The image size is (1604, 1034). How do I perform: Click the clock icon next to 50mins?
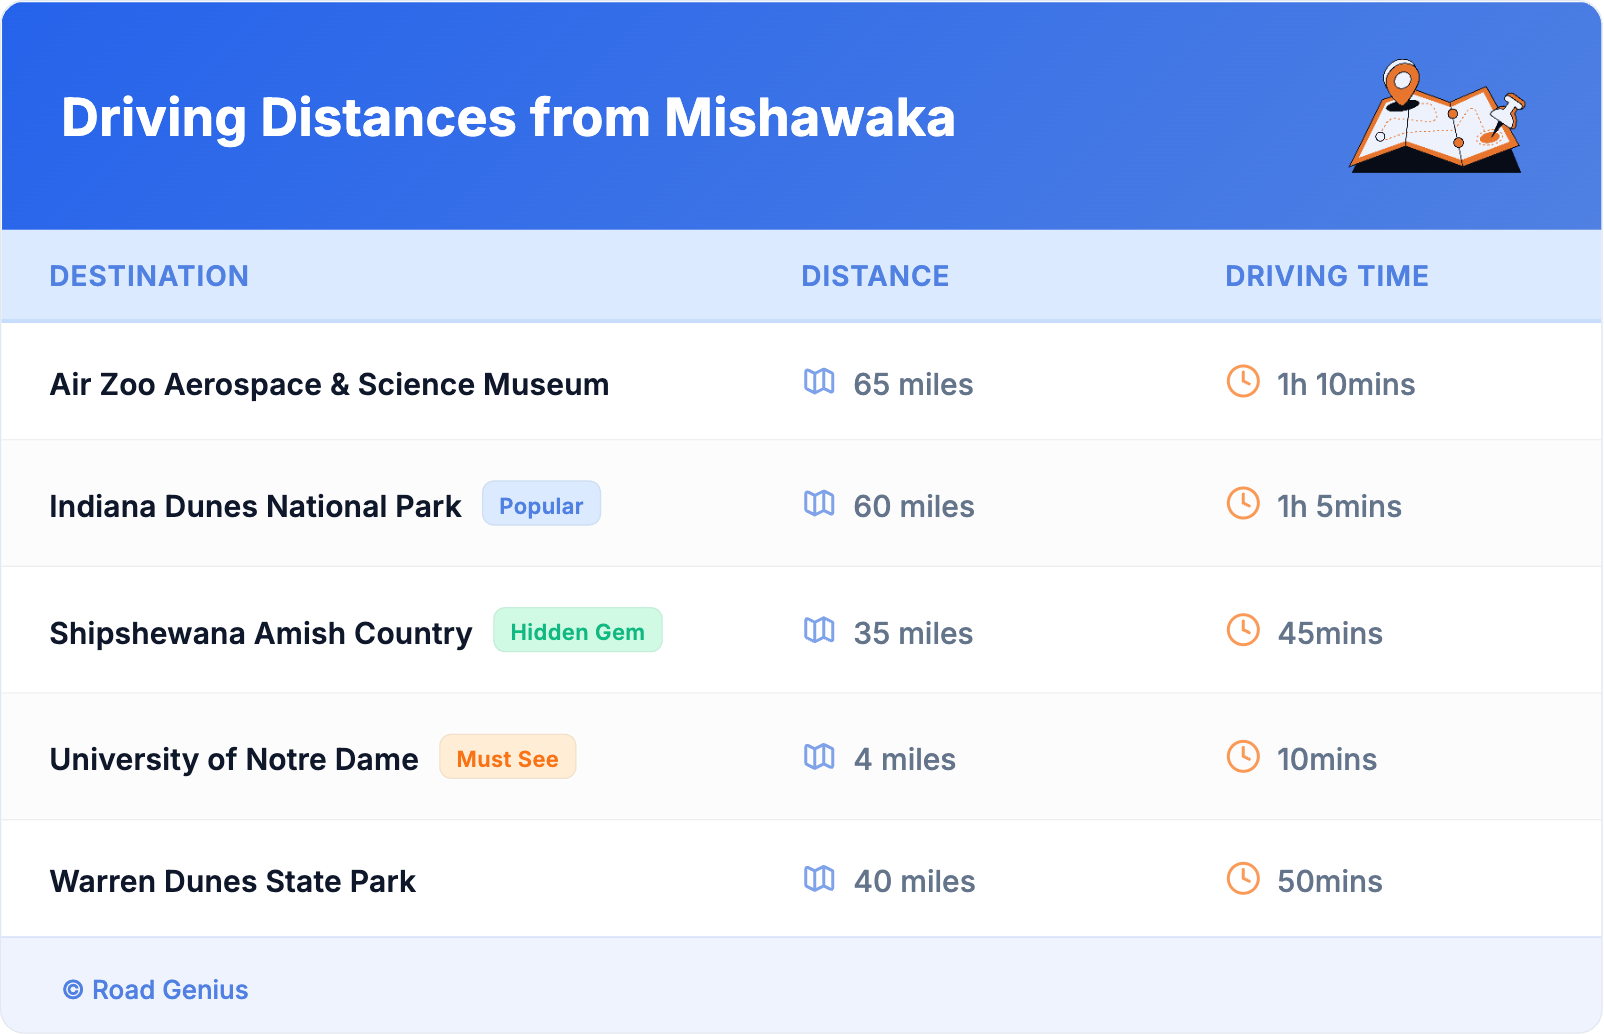1243,879
